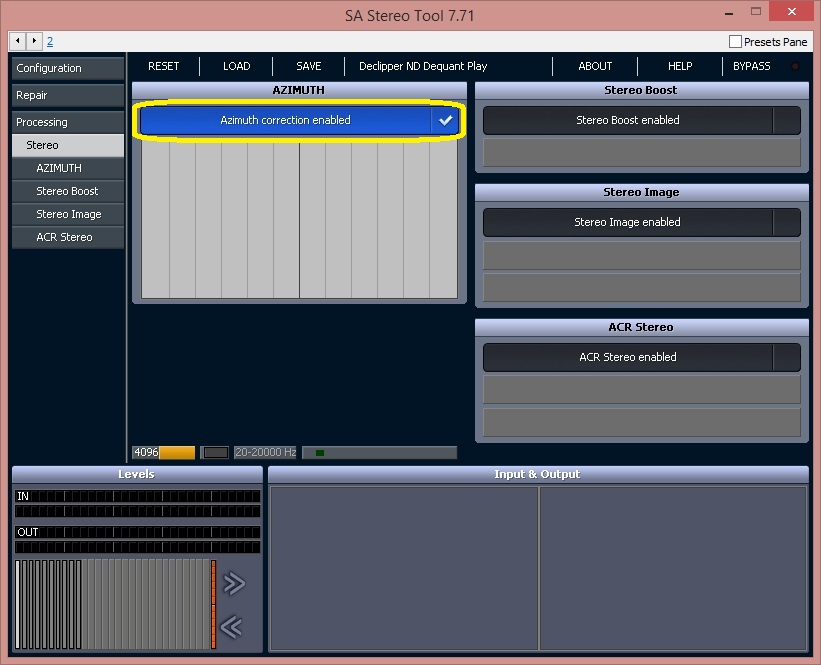The height and width of the screenshot is (665, 821).
Task: Click the back navigation arrow
Action: [18, 41]
